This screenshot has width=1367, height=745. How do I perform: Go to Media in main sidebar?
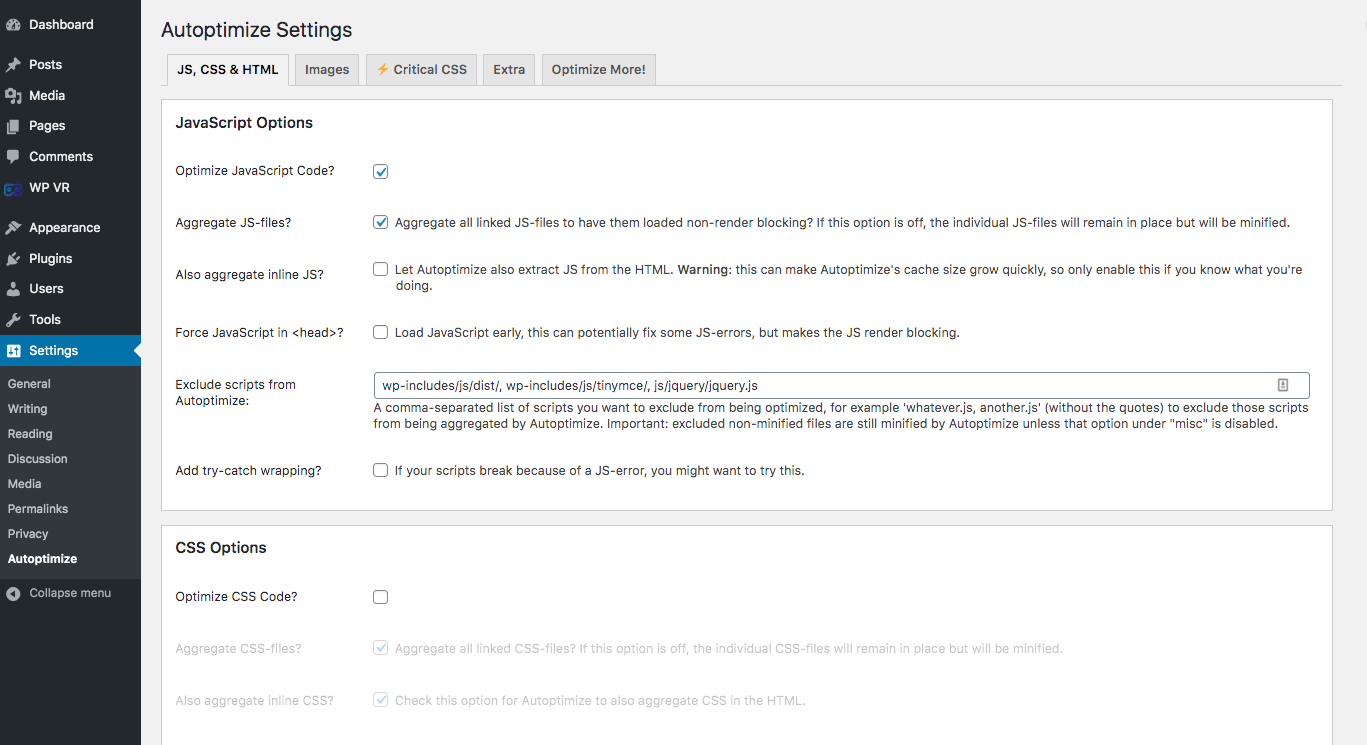tap(70, 96)
